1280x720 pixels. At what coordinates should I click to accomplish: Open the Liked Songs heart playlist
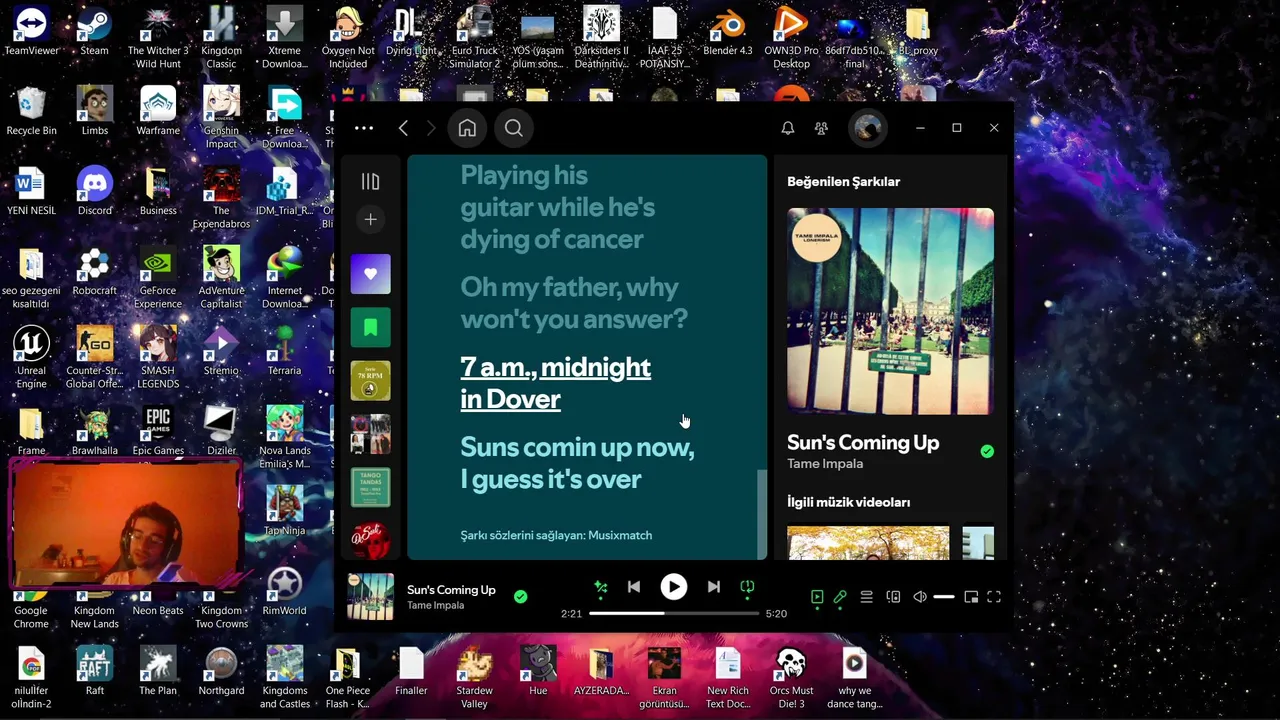point(370,274)
